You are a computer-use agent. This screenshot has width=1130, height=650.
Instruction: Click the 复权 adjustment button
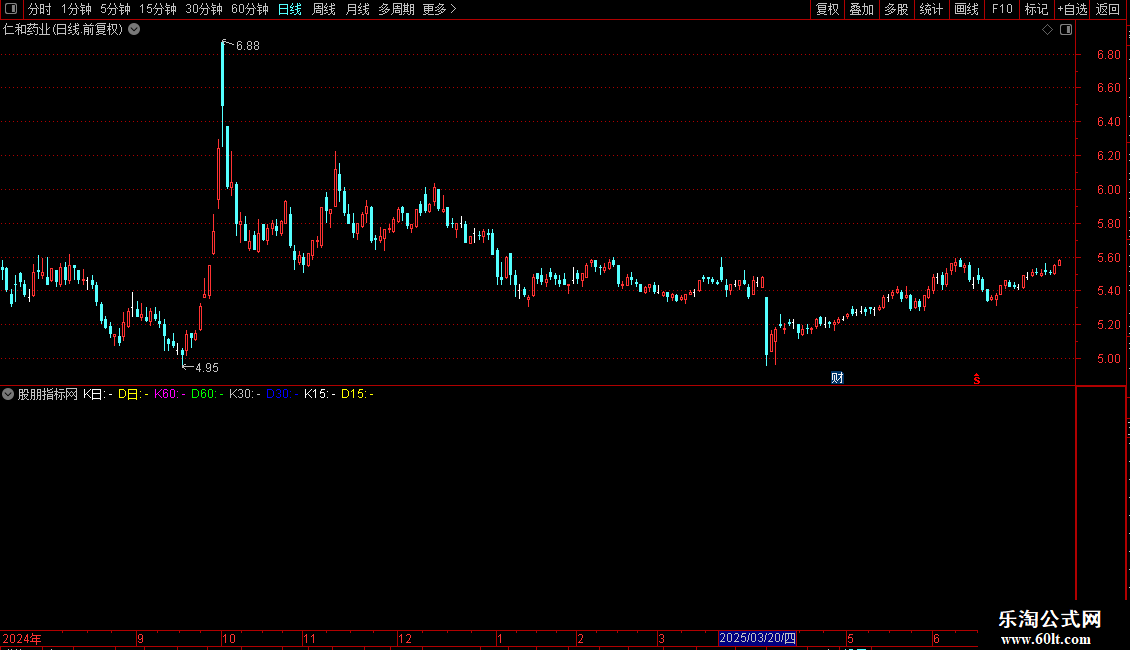pyautogui.click(x=827, y=9)
